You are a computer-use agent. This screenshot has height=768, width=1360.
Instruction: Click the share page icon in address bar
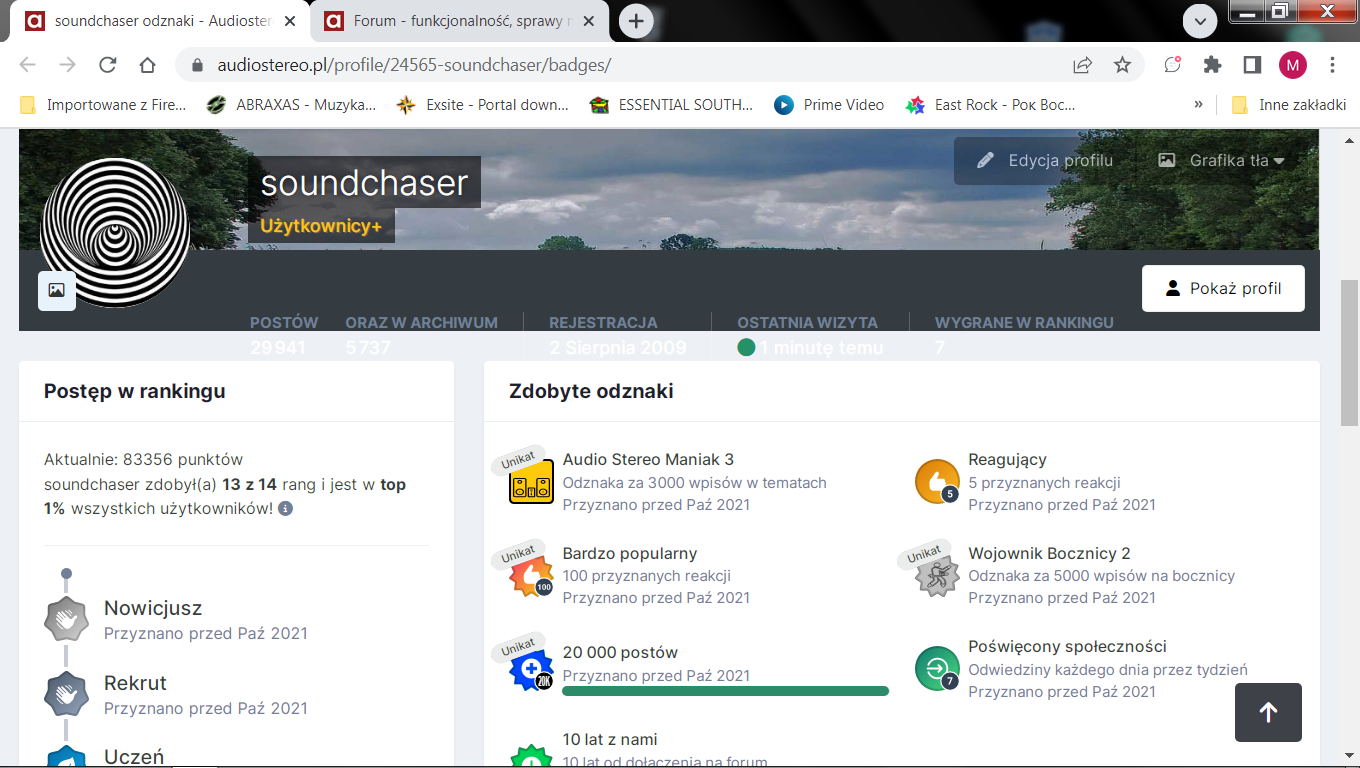point(1082,65)
